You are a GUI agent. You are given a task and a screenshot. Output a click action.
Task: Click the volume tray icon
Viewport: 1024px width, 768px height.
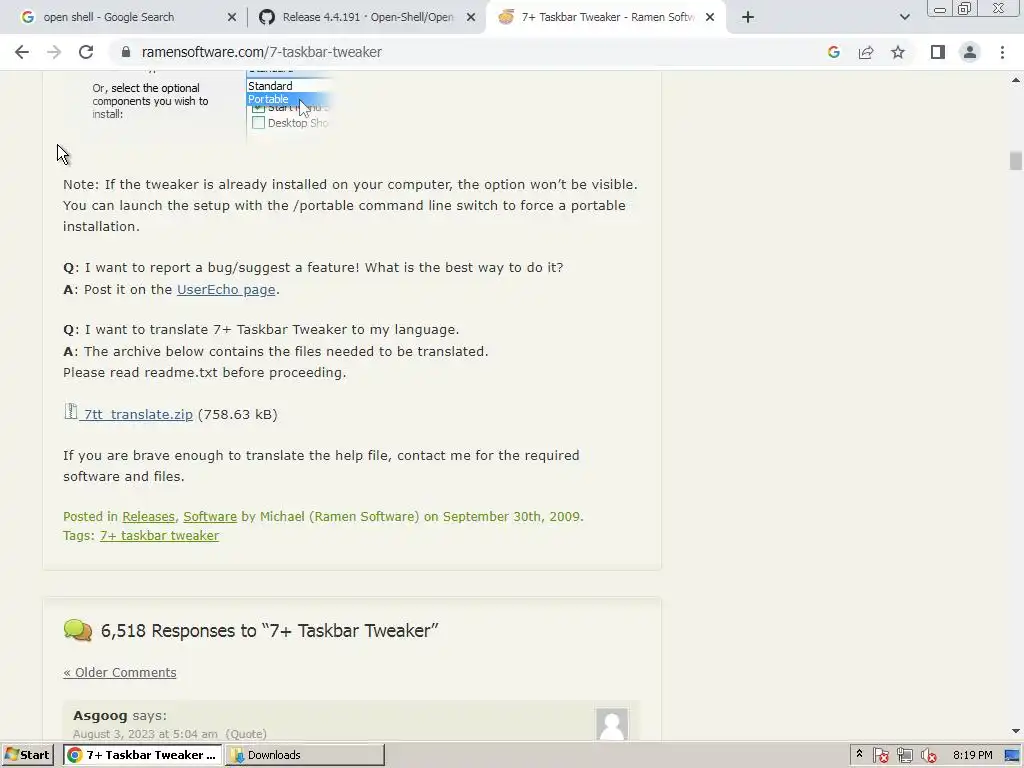[928, 755]
